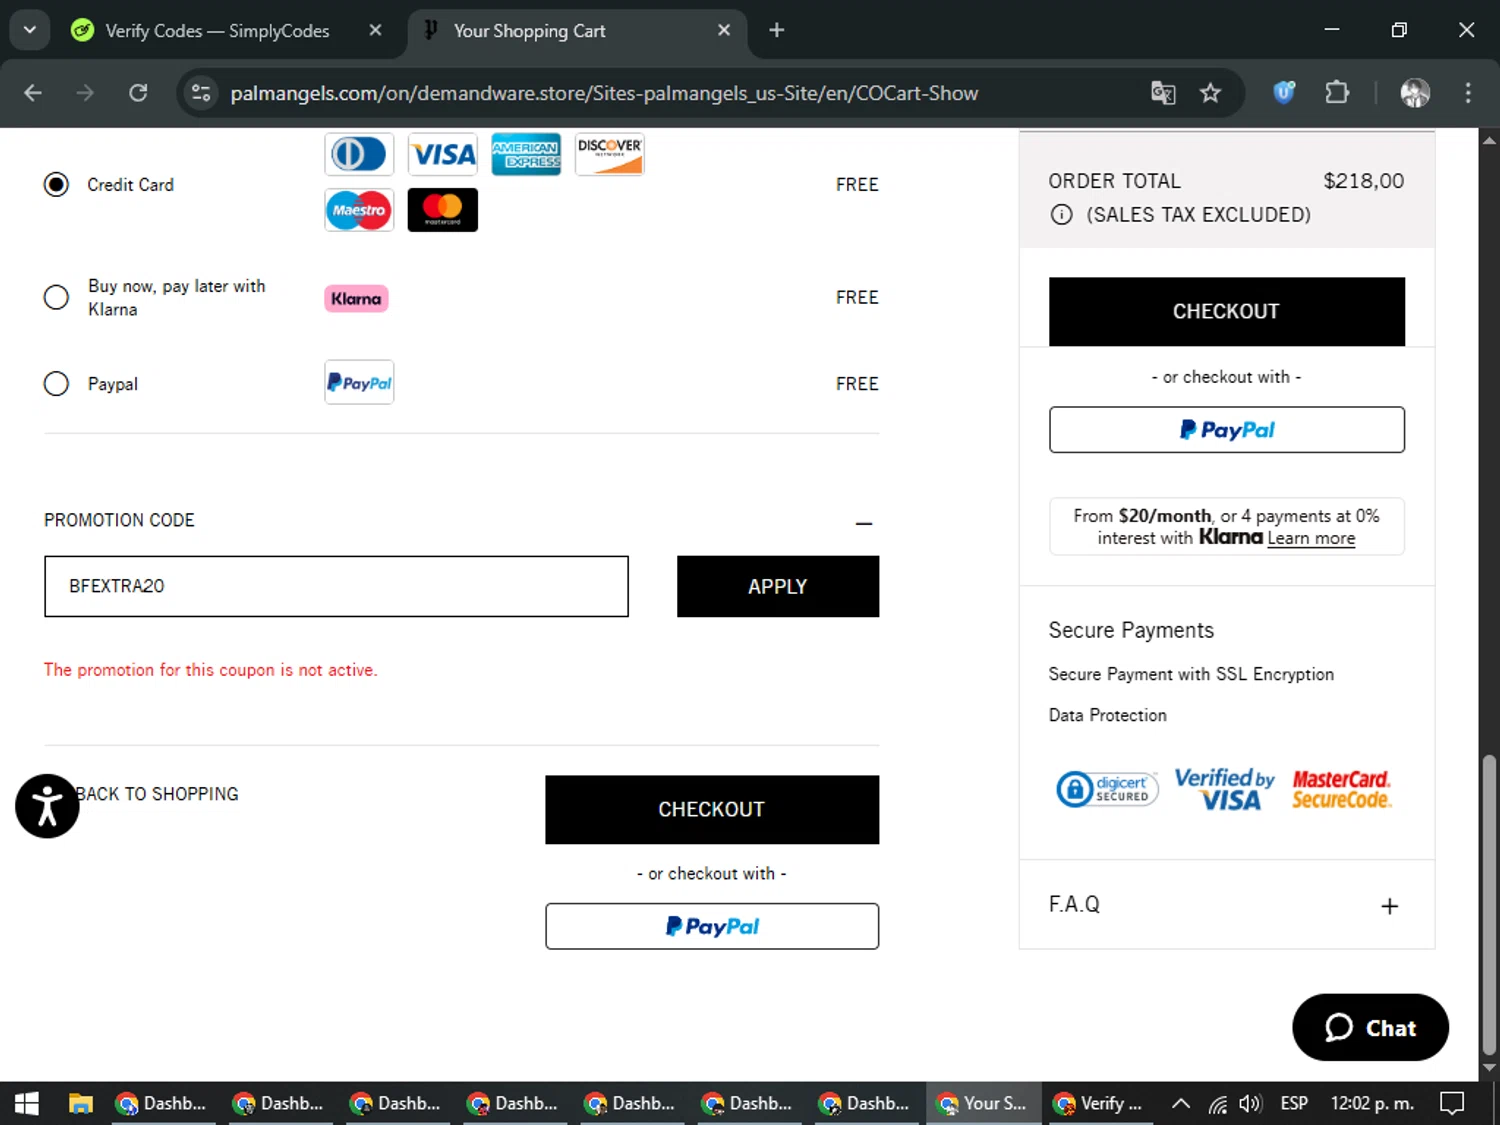
Task: Close the Verify Codes tab
Action: 375,30
